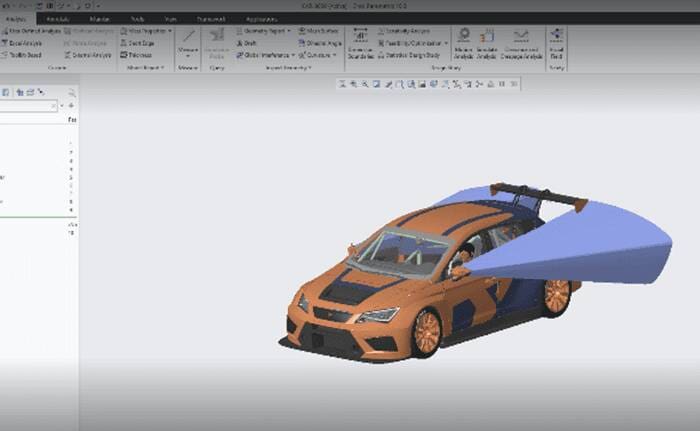Run Draft analysis
The width and height of the screenshot is (700, 431).
coord(246,43)
